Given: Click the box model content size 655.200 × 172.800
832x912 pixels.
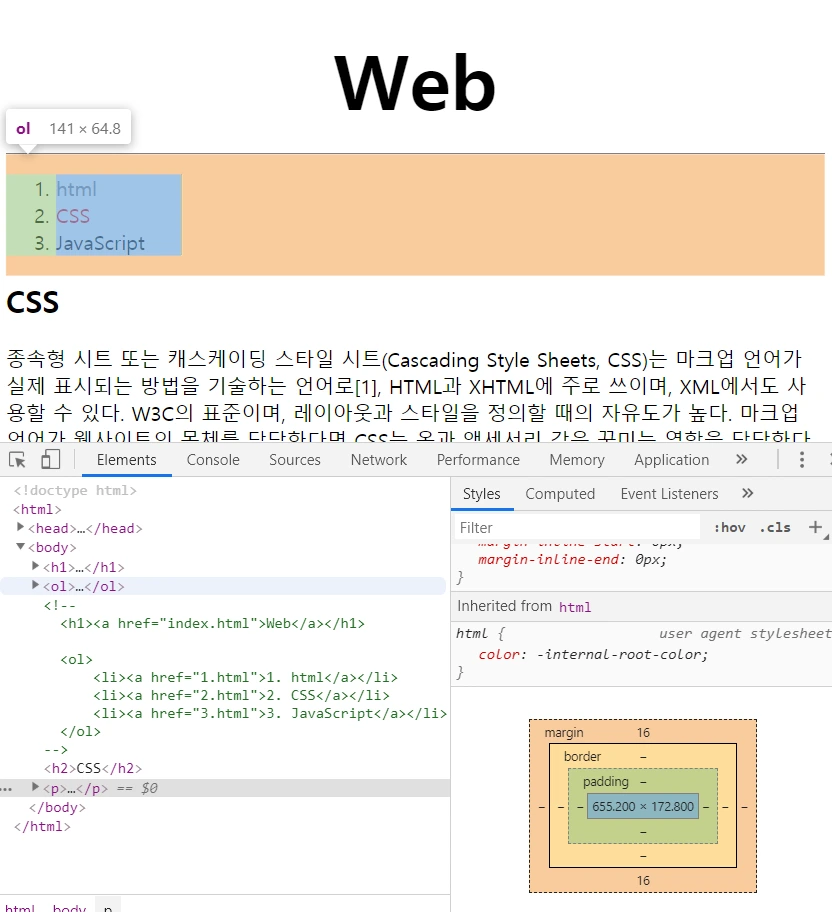Looking at the screenshot, I should 643,807.
